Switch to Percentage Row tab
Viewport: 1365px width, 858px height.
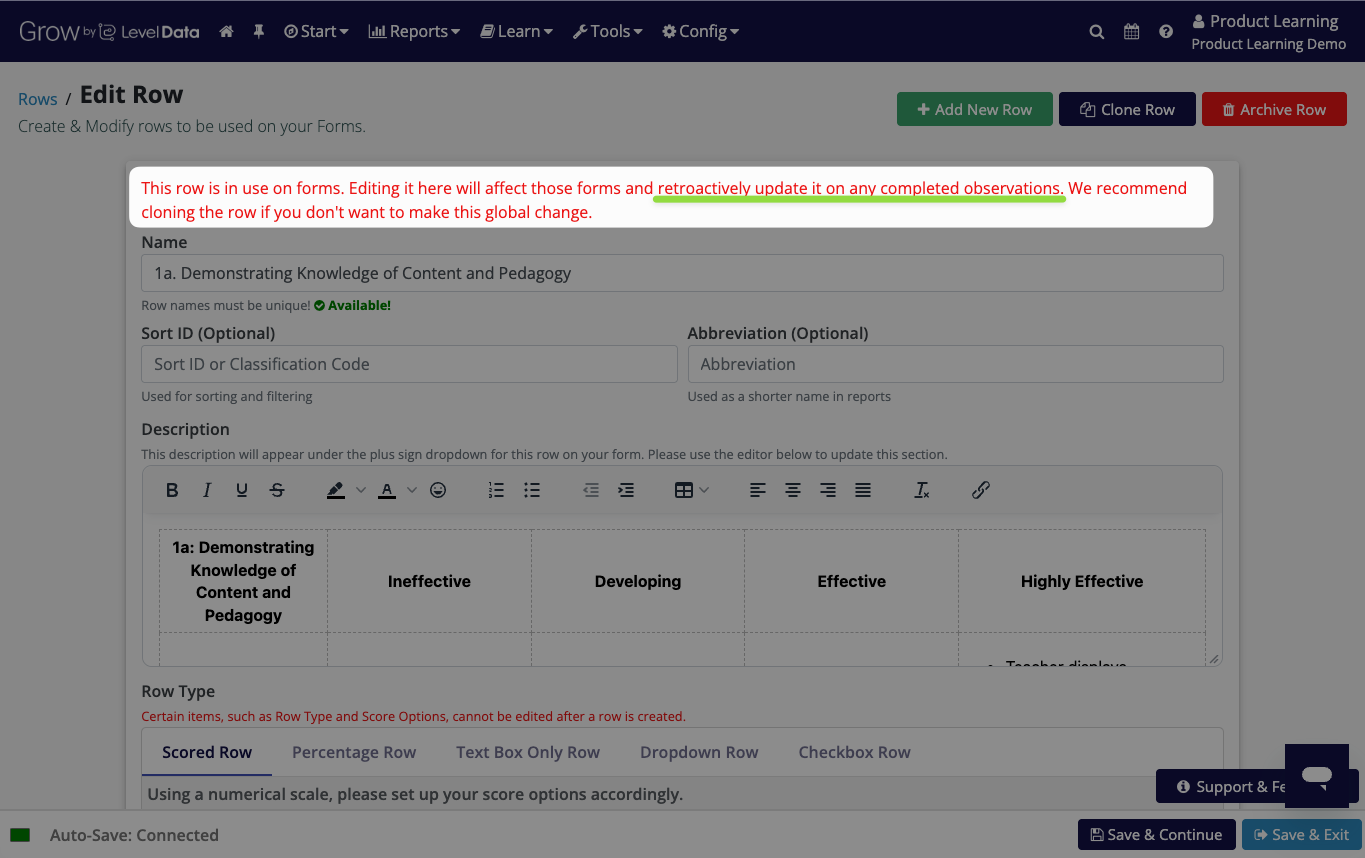[354, 752]
